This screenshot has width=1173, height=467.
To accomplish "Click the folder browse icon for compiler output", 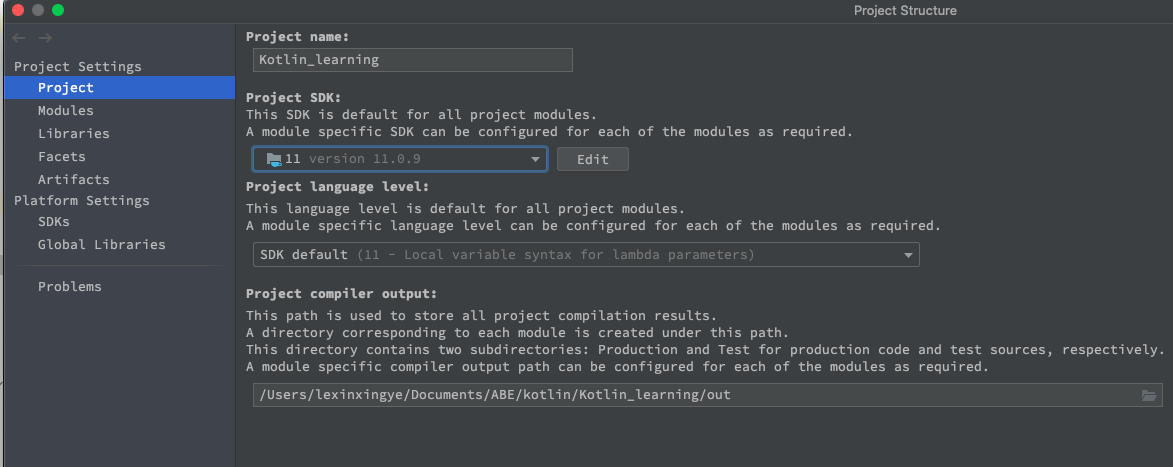I will pyautogui.click(x=1149, y=395).
